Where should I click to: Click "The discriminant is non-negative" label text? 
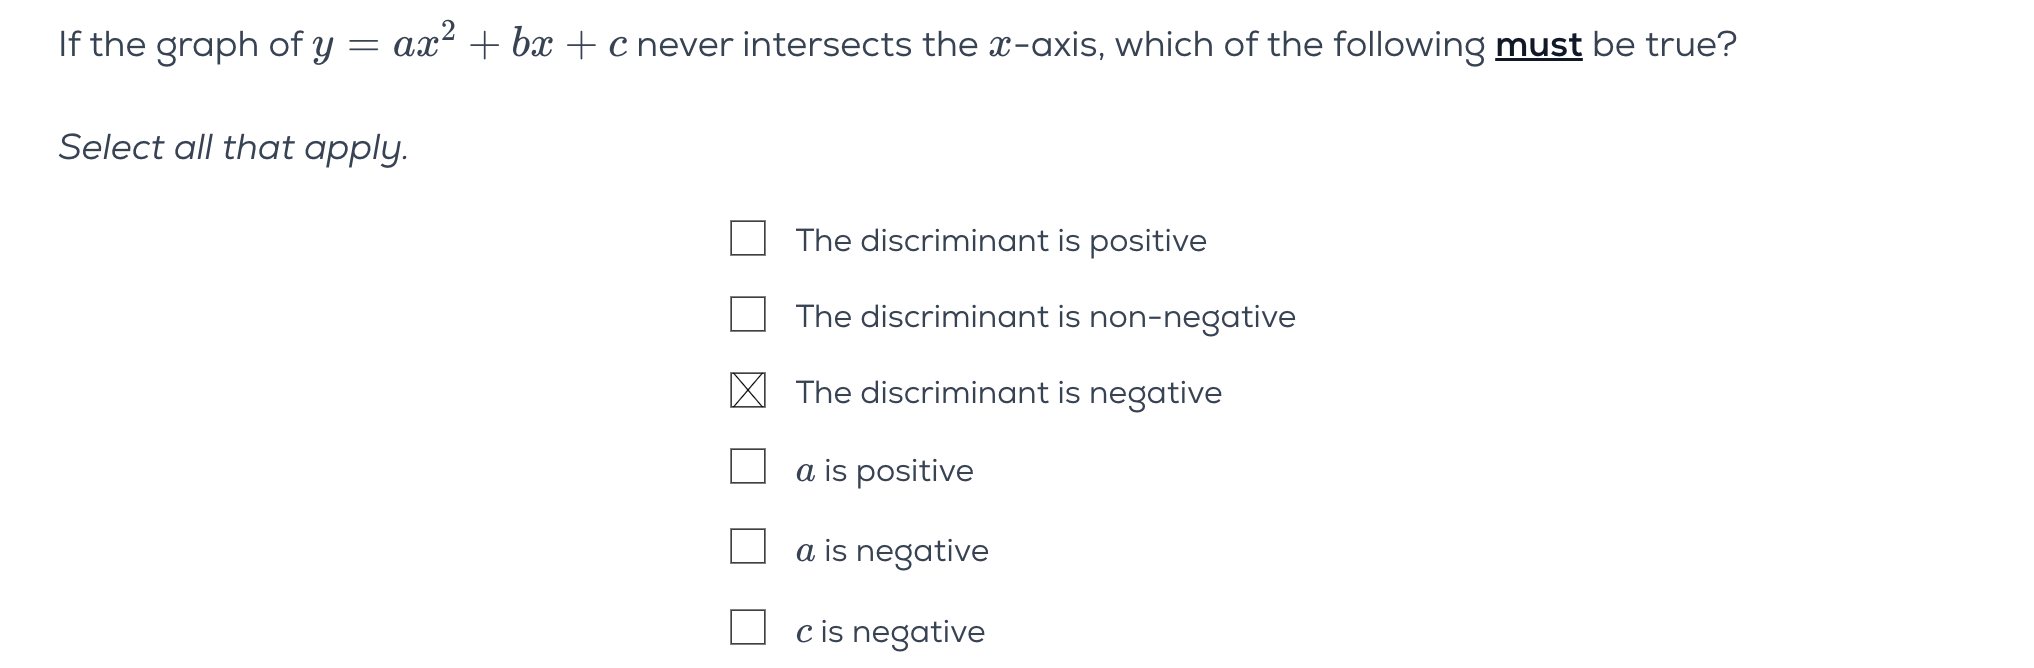1045,317
